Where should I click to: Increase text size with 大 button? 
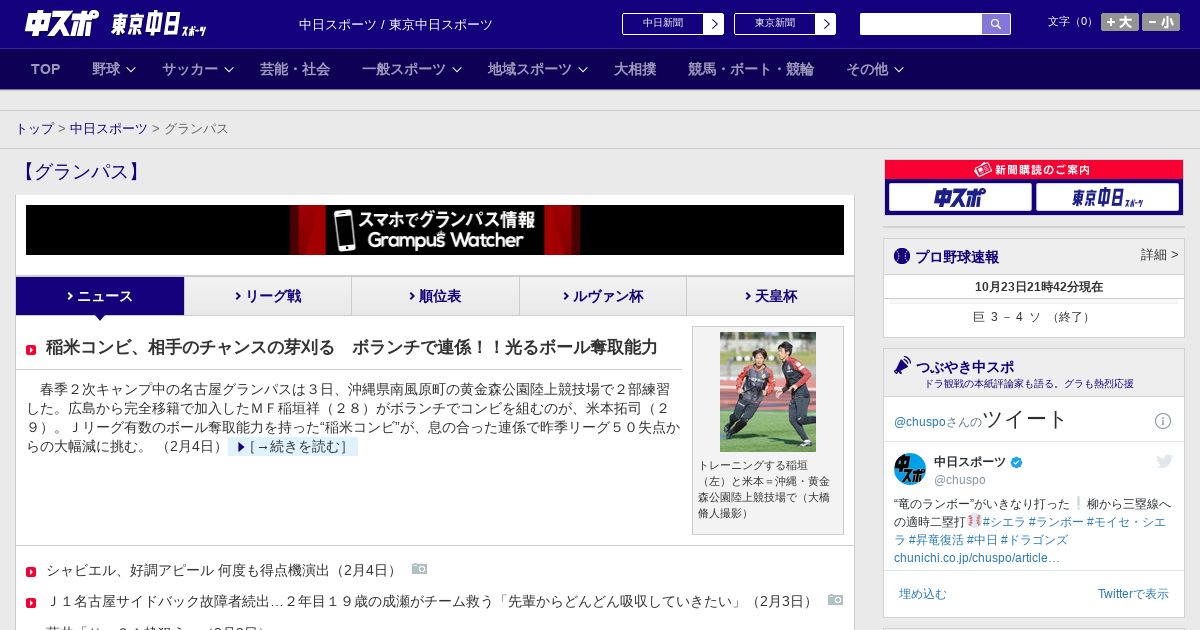1120,22
